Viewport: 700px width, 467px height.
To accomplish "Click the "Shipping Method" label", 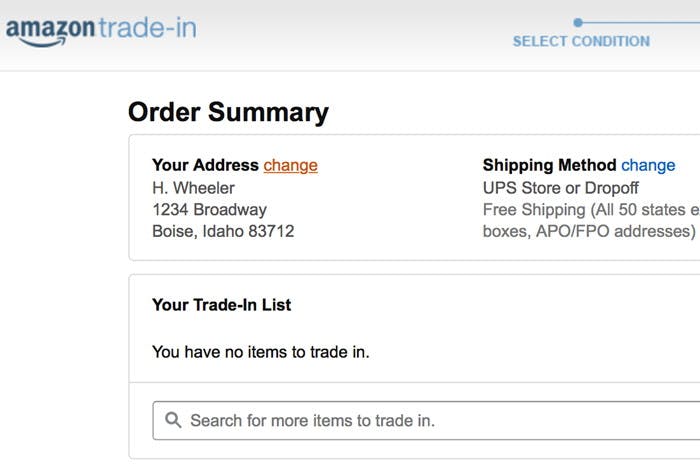I will pyautogui.click(x=549, y=165).
